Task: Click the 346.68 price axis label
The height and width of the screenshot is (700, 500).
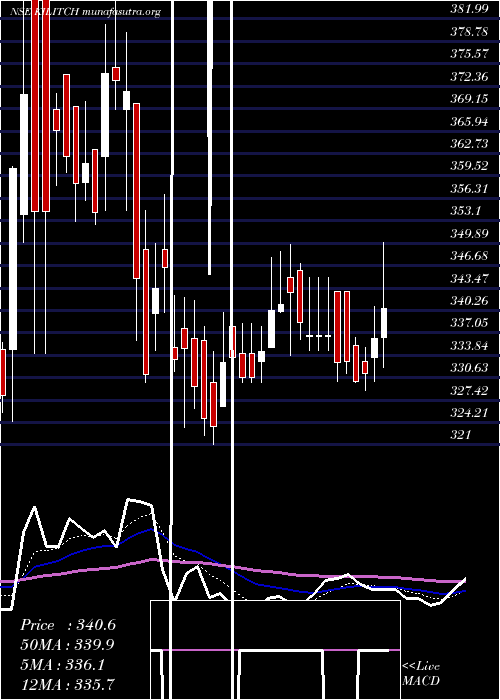Action: point(469,256)
